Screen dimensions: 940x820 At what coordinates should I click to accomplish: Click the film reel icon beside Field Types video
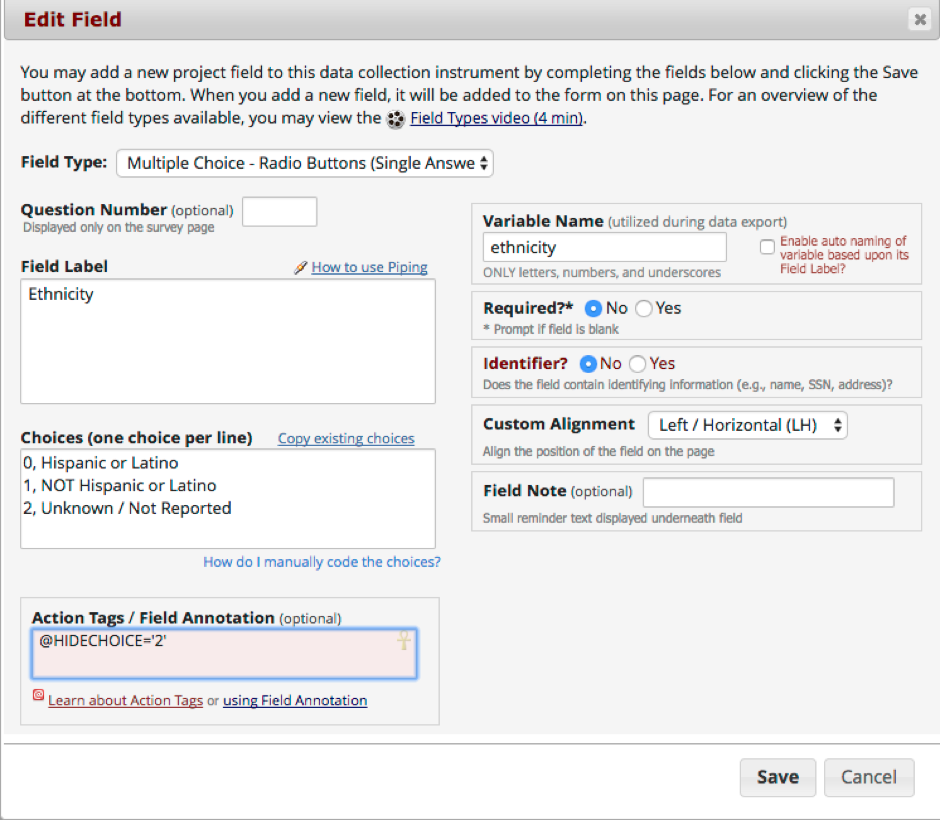coord(396,119)
